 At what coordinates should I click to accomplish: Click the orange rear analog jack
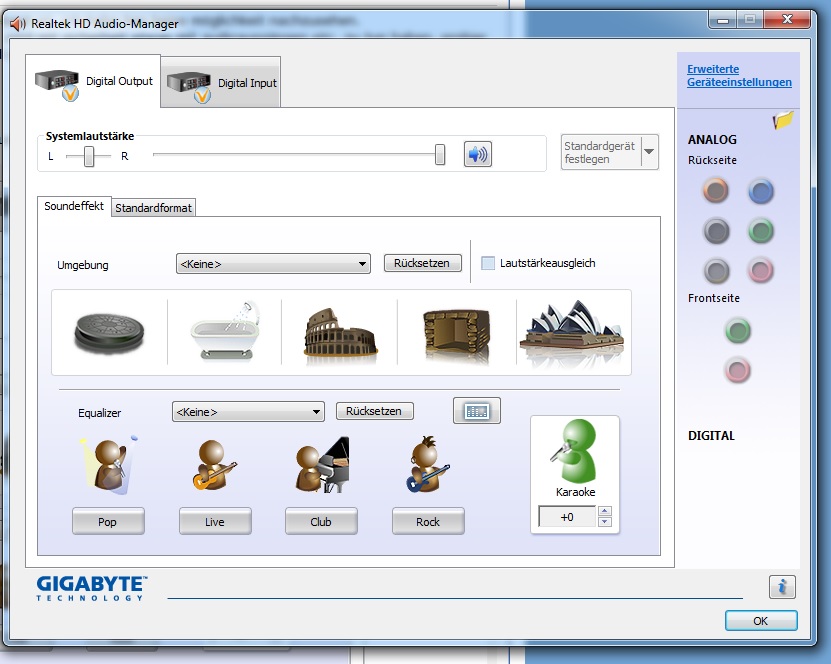click(715, 191)
